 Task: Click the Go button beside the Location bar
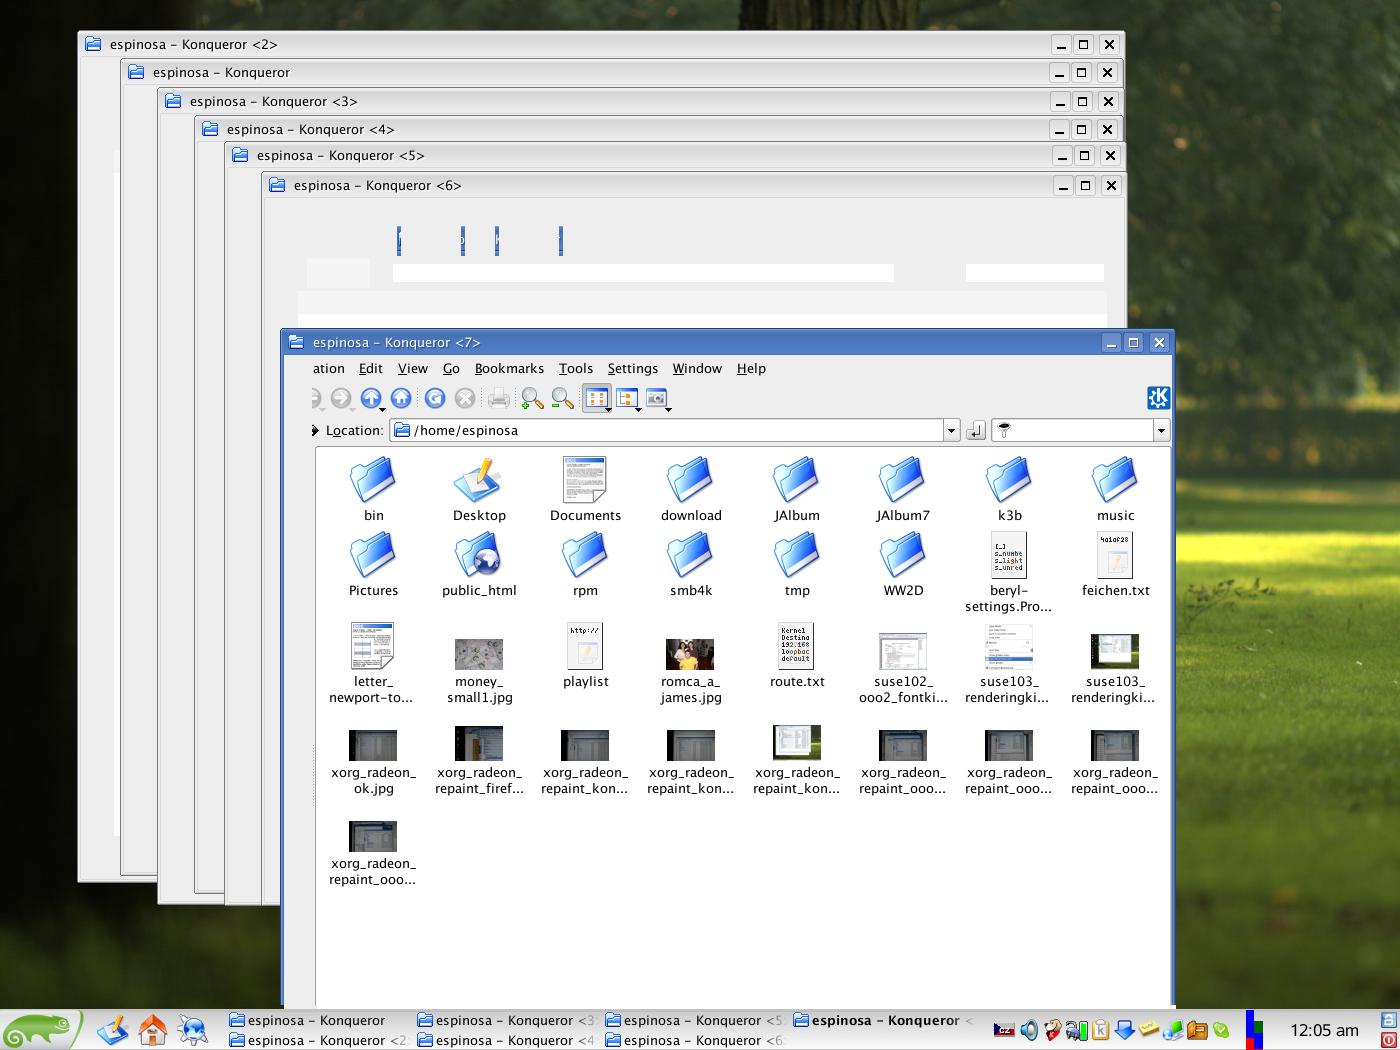pos(976,430)
